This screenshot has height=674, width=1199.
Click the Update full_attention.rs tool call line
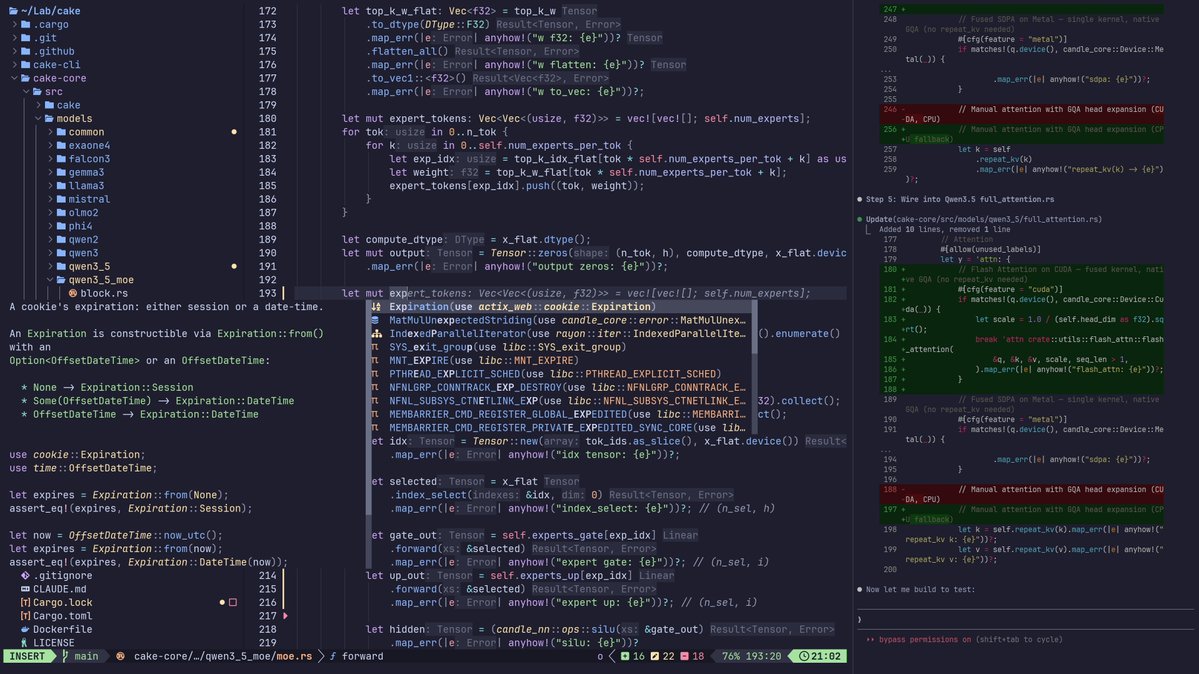[983, 219]
